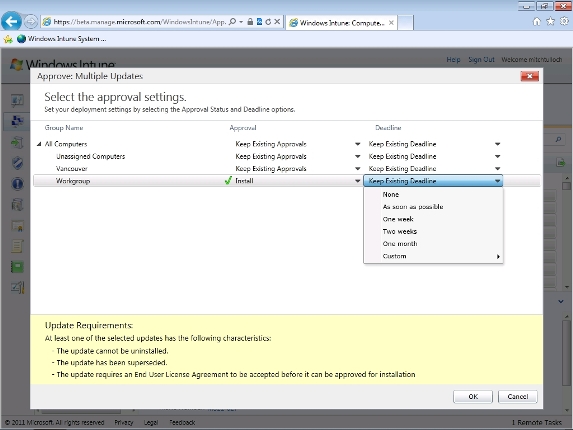Click the browser Back arrow button
Screen dimensions: 573x430
11,22
